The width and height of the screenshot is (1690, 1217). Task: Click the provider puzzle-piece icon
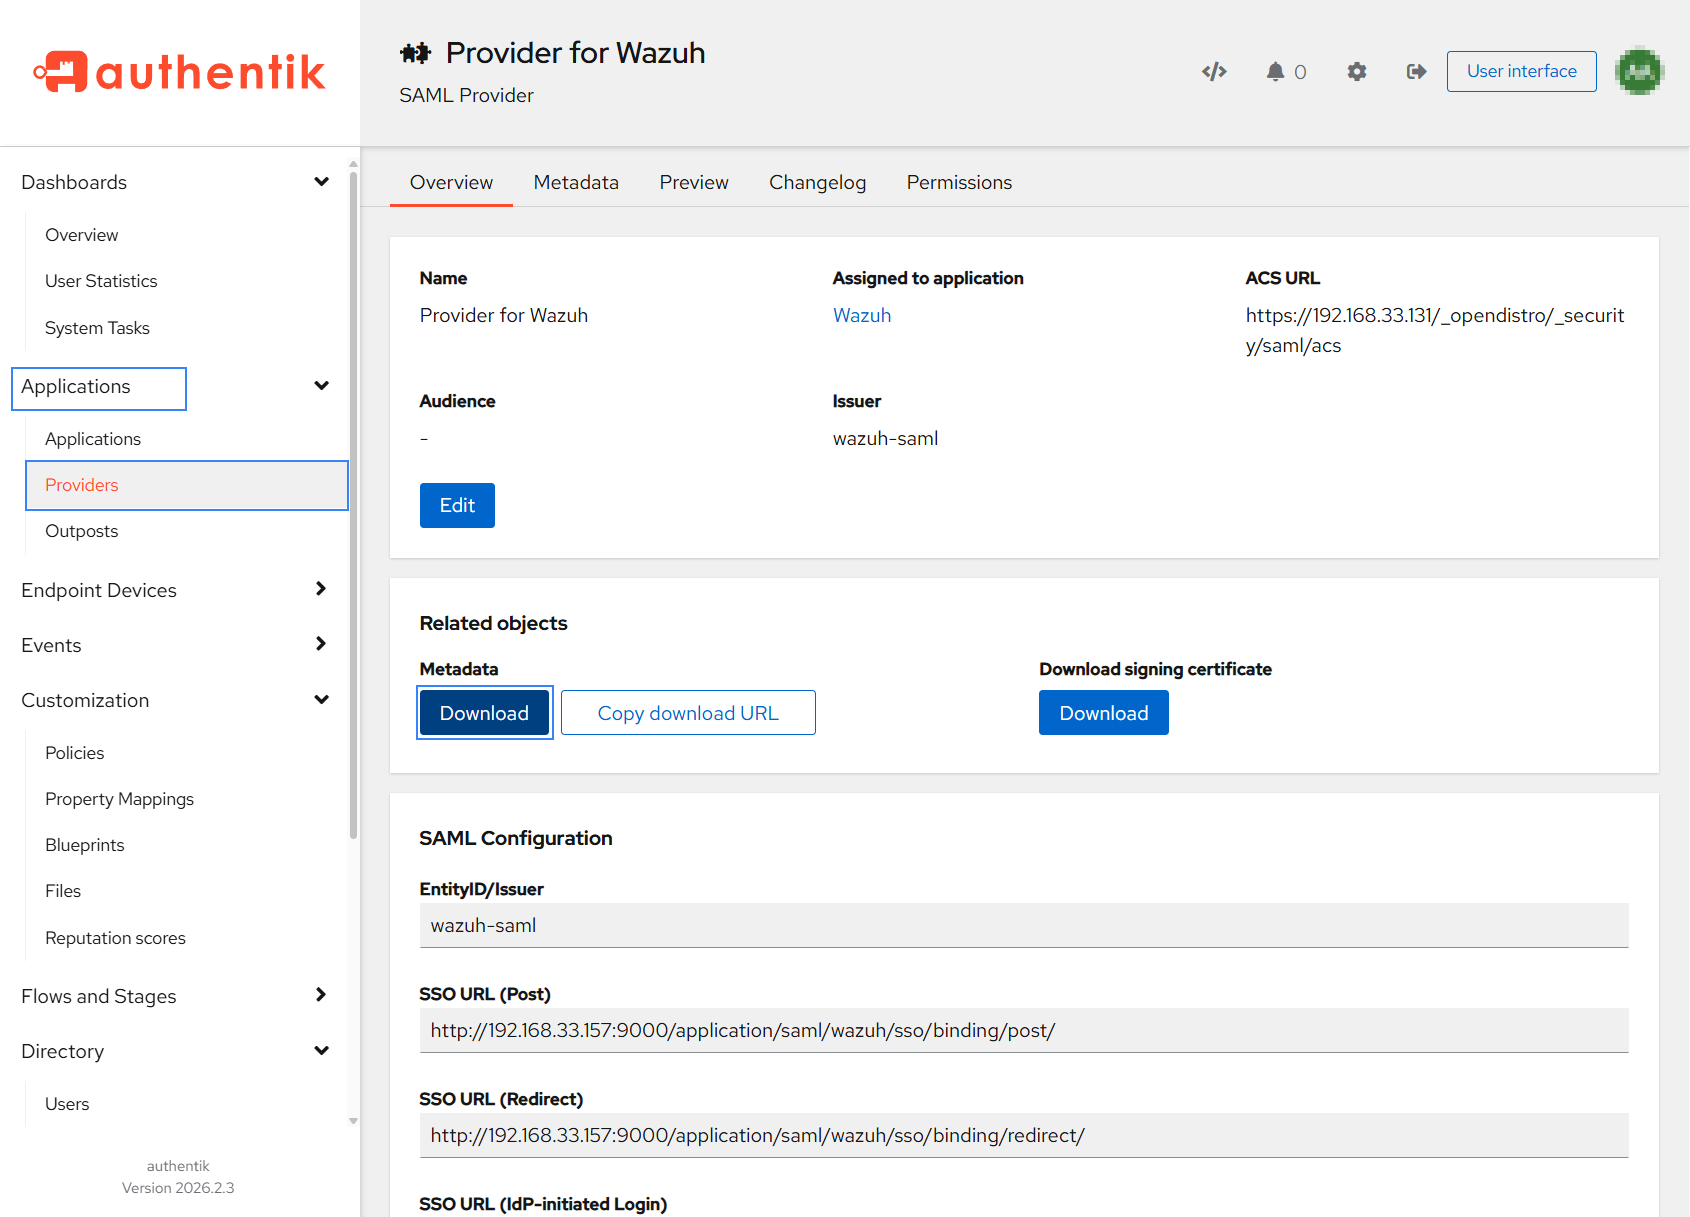tap(415, 53)
